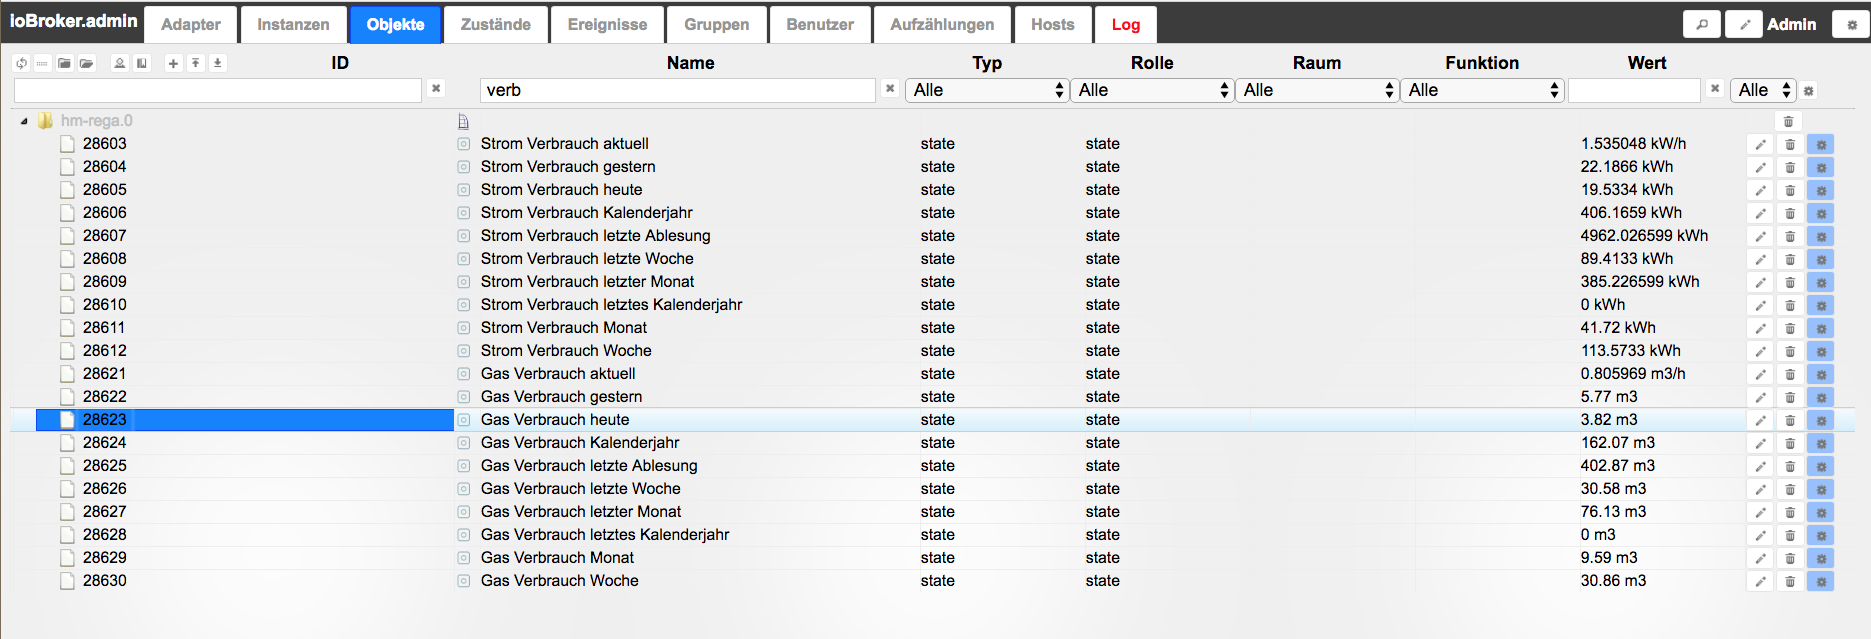This screenshot has width=1871, height=639.
Task: Click the refresh objects tree icon
Action: 21,63
